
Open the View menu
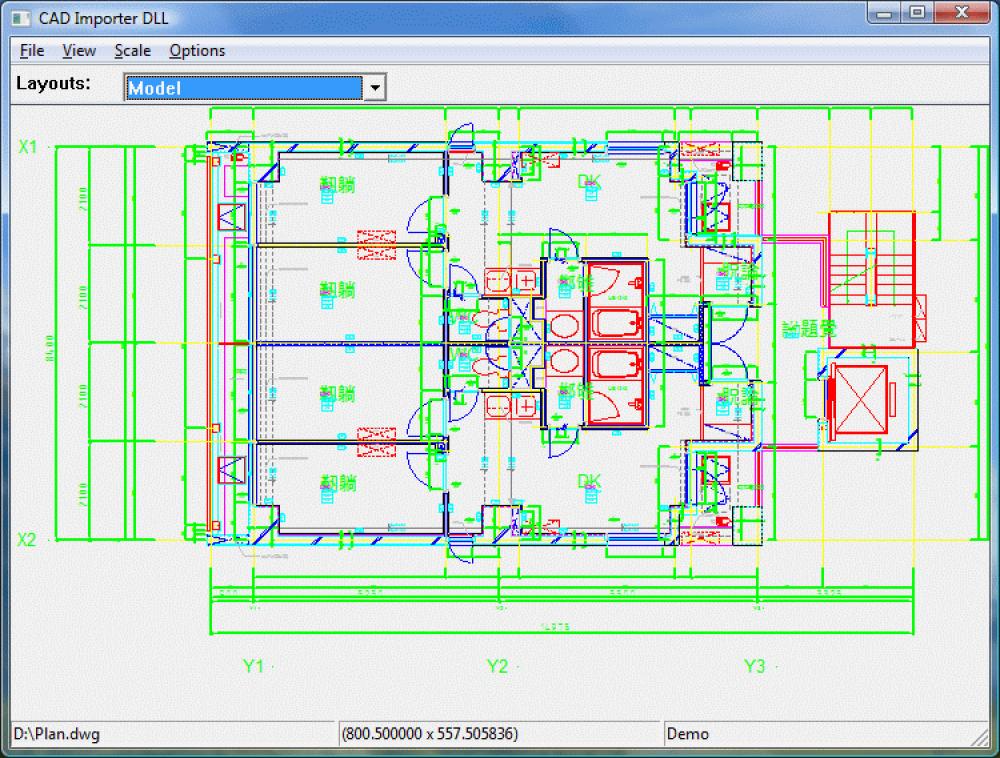click(x=78, y=50)
